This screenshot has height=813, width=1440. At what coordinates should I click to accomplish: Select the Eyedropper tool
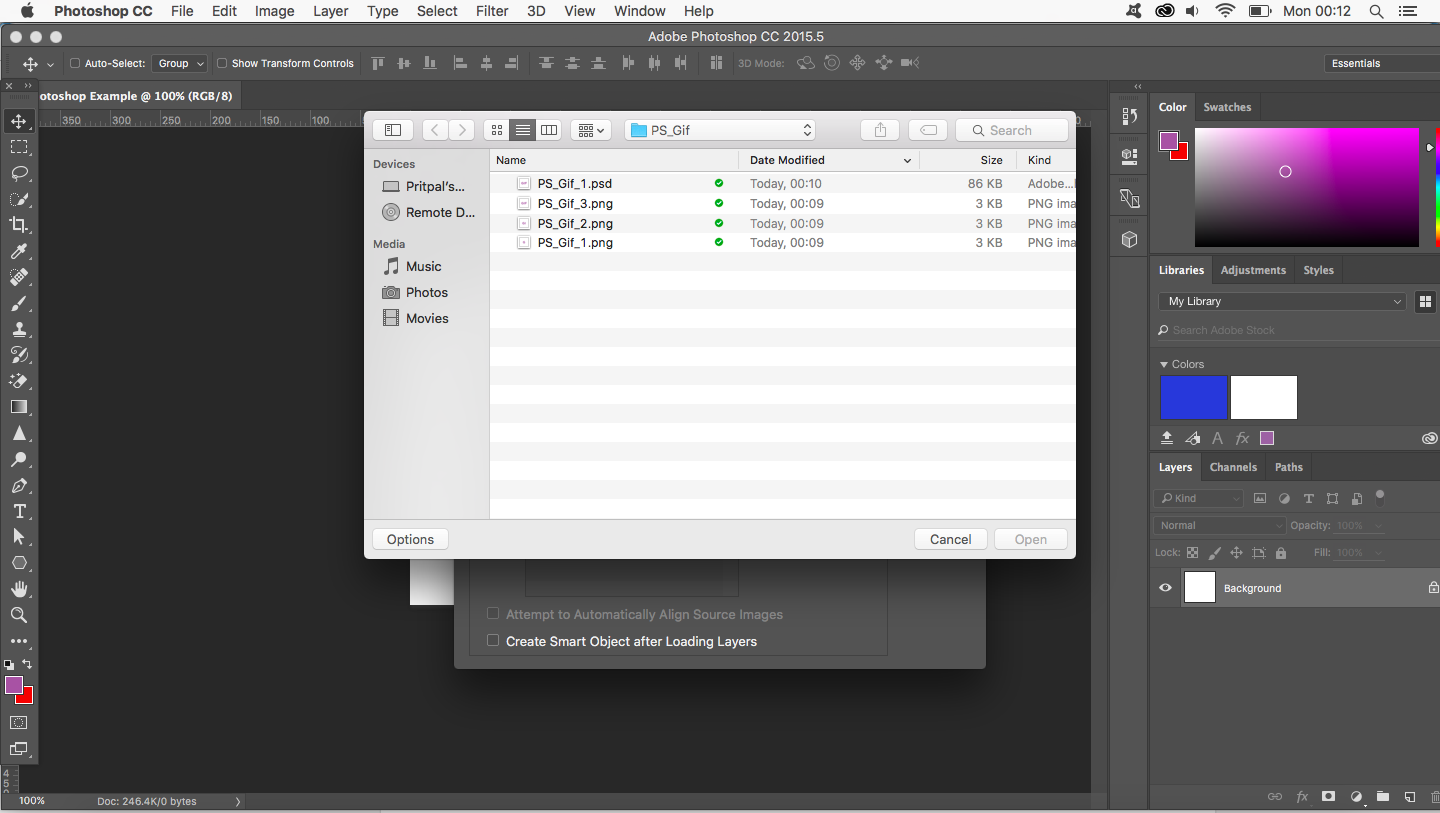coord(19,251)
